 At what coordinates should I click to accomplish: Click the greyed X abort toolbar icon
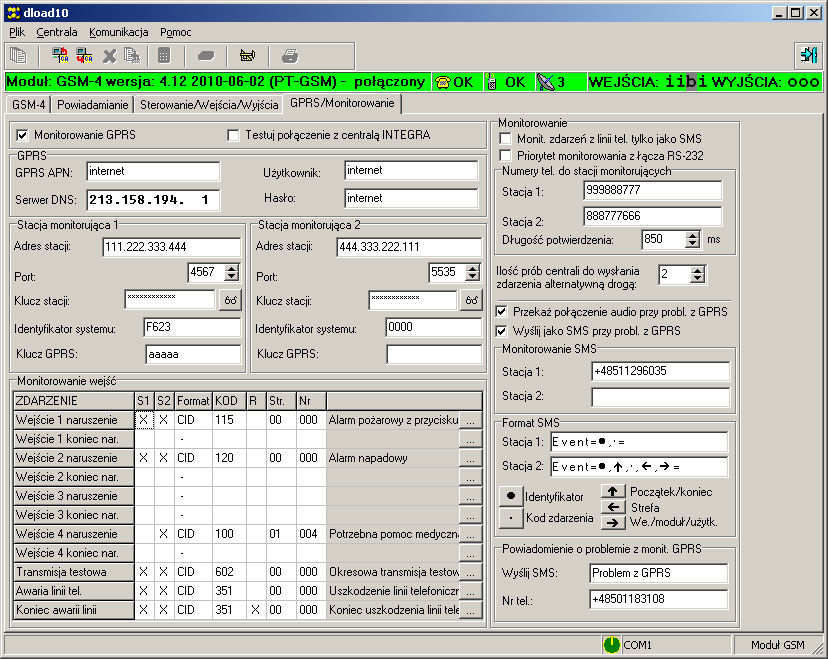[109, 55]
